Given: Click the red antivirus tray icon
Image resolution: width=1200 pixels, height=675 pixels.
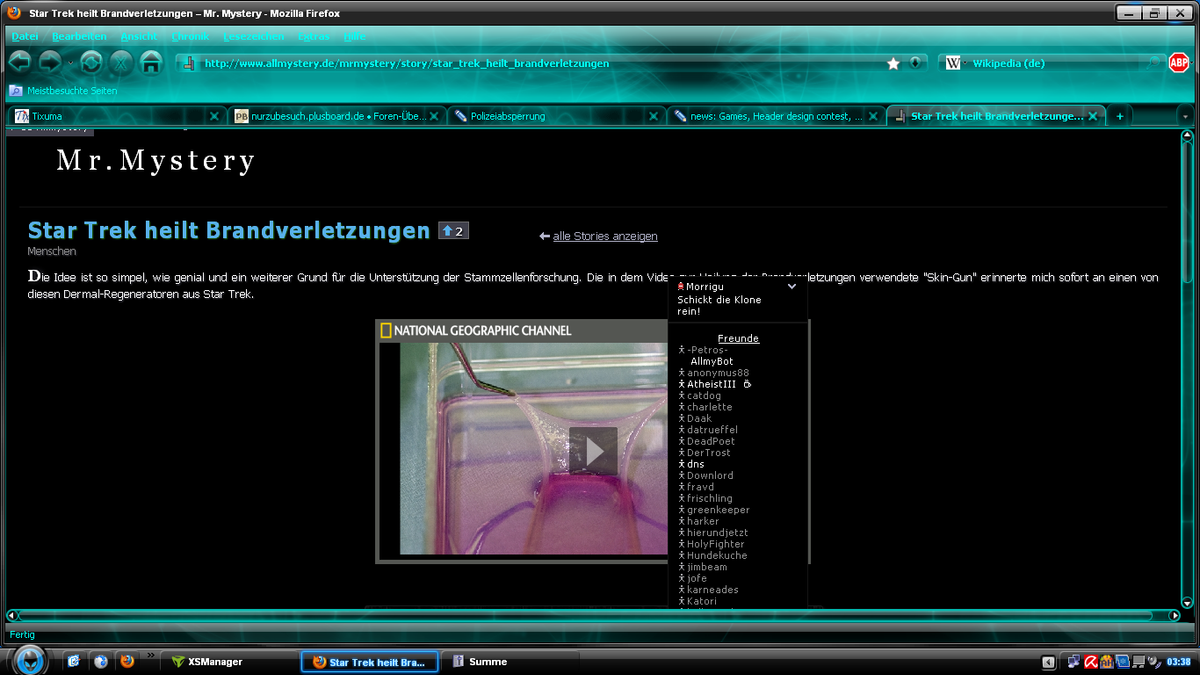Looking at the screenshot, I should [1091, 661].
